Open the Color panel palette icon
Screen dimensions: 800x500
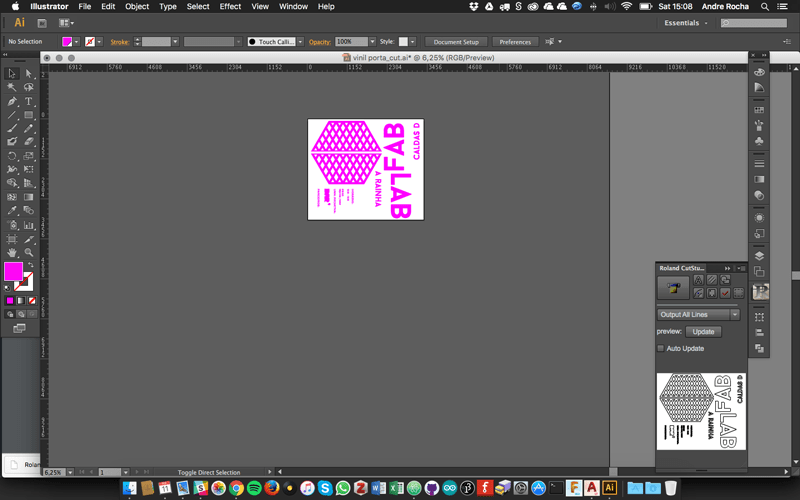pos(759,71)
